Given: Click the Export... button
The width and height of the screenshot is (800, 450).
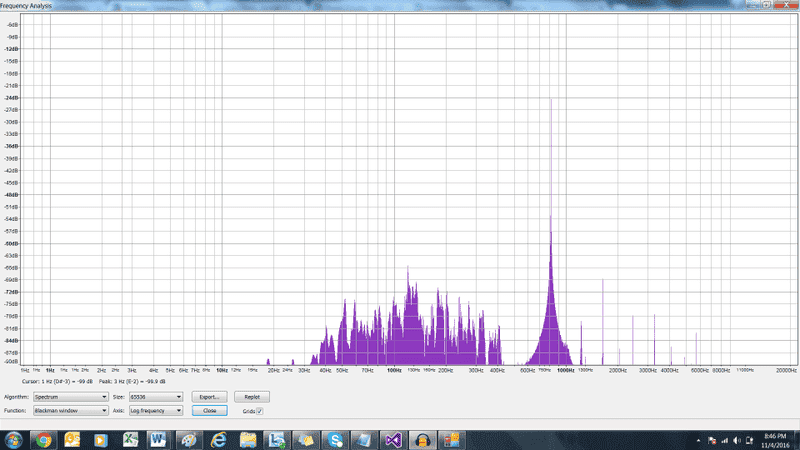Looking at the screenshot, I should (209, 397).
